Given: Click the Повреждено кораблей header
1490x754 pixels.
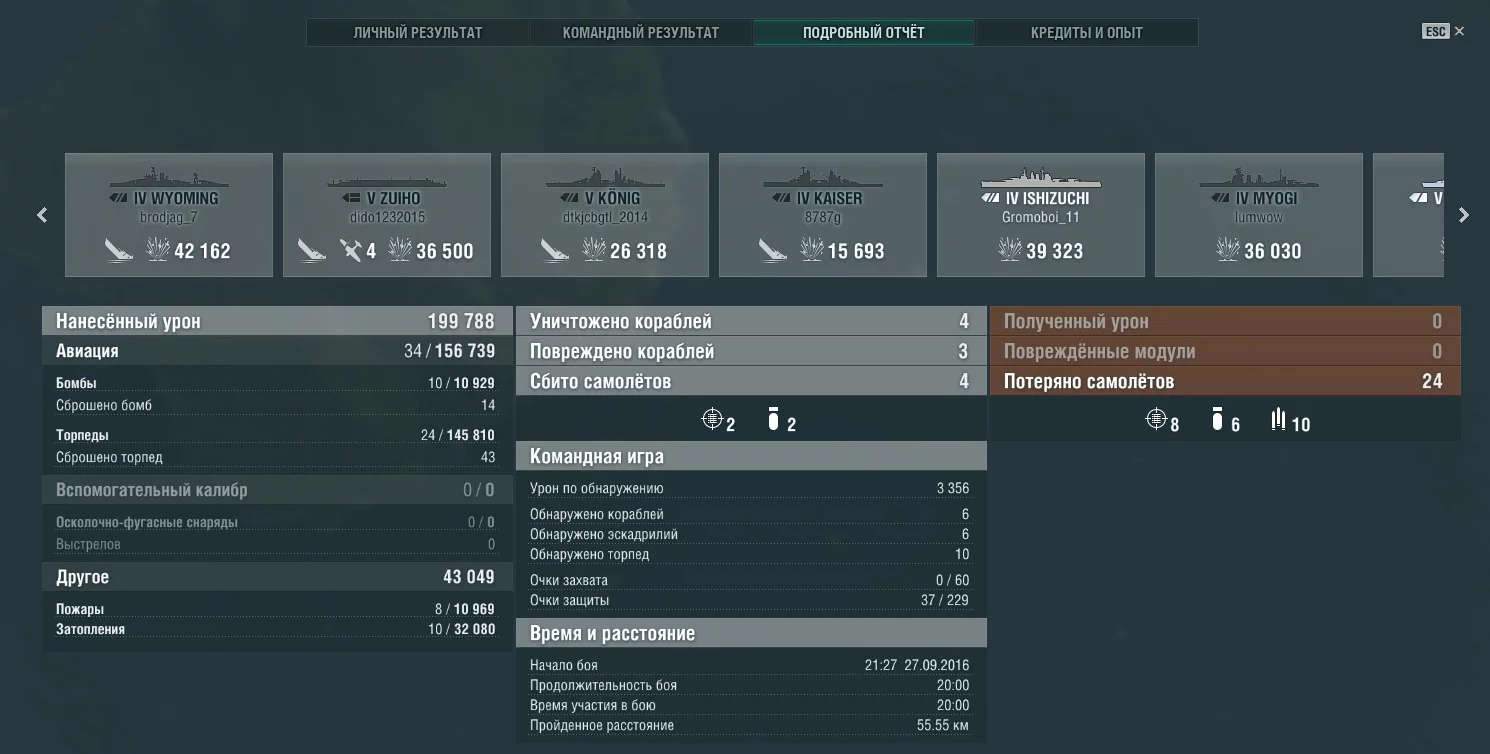Looking at the screenshot, I should click(x=751, y=351).
